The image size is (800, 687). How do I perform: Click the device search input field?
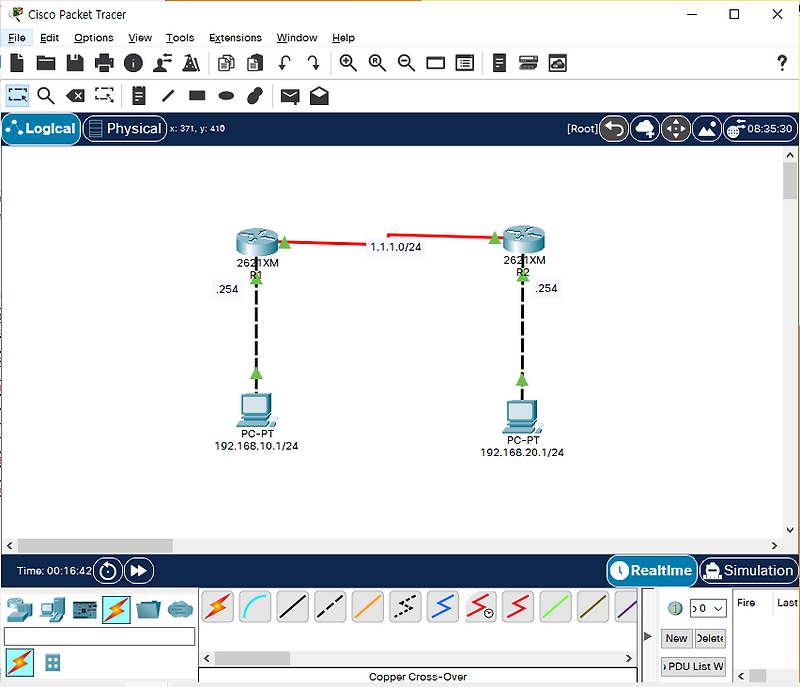point(99,637)
